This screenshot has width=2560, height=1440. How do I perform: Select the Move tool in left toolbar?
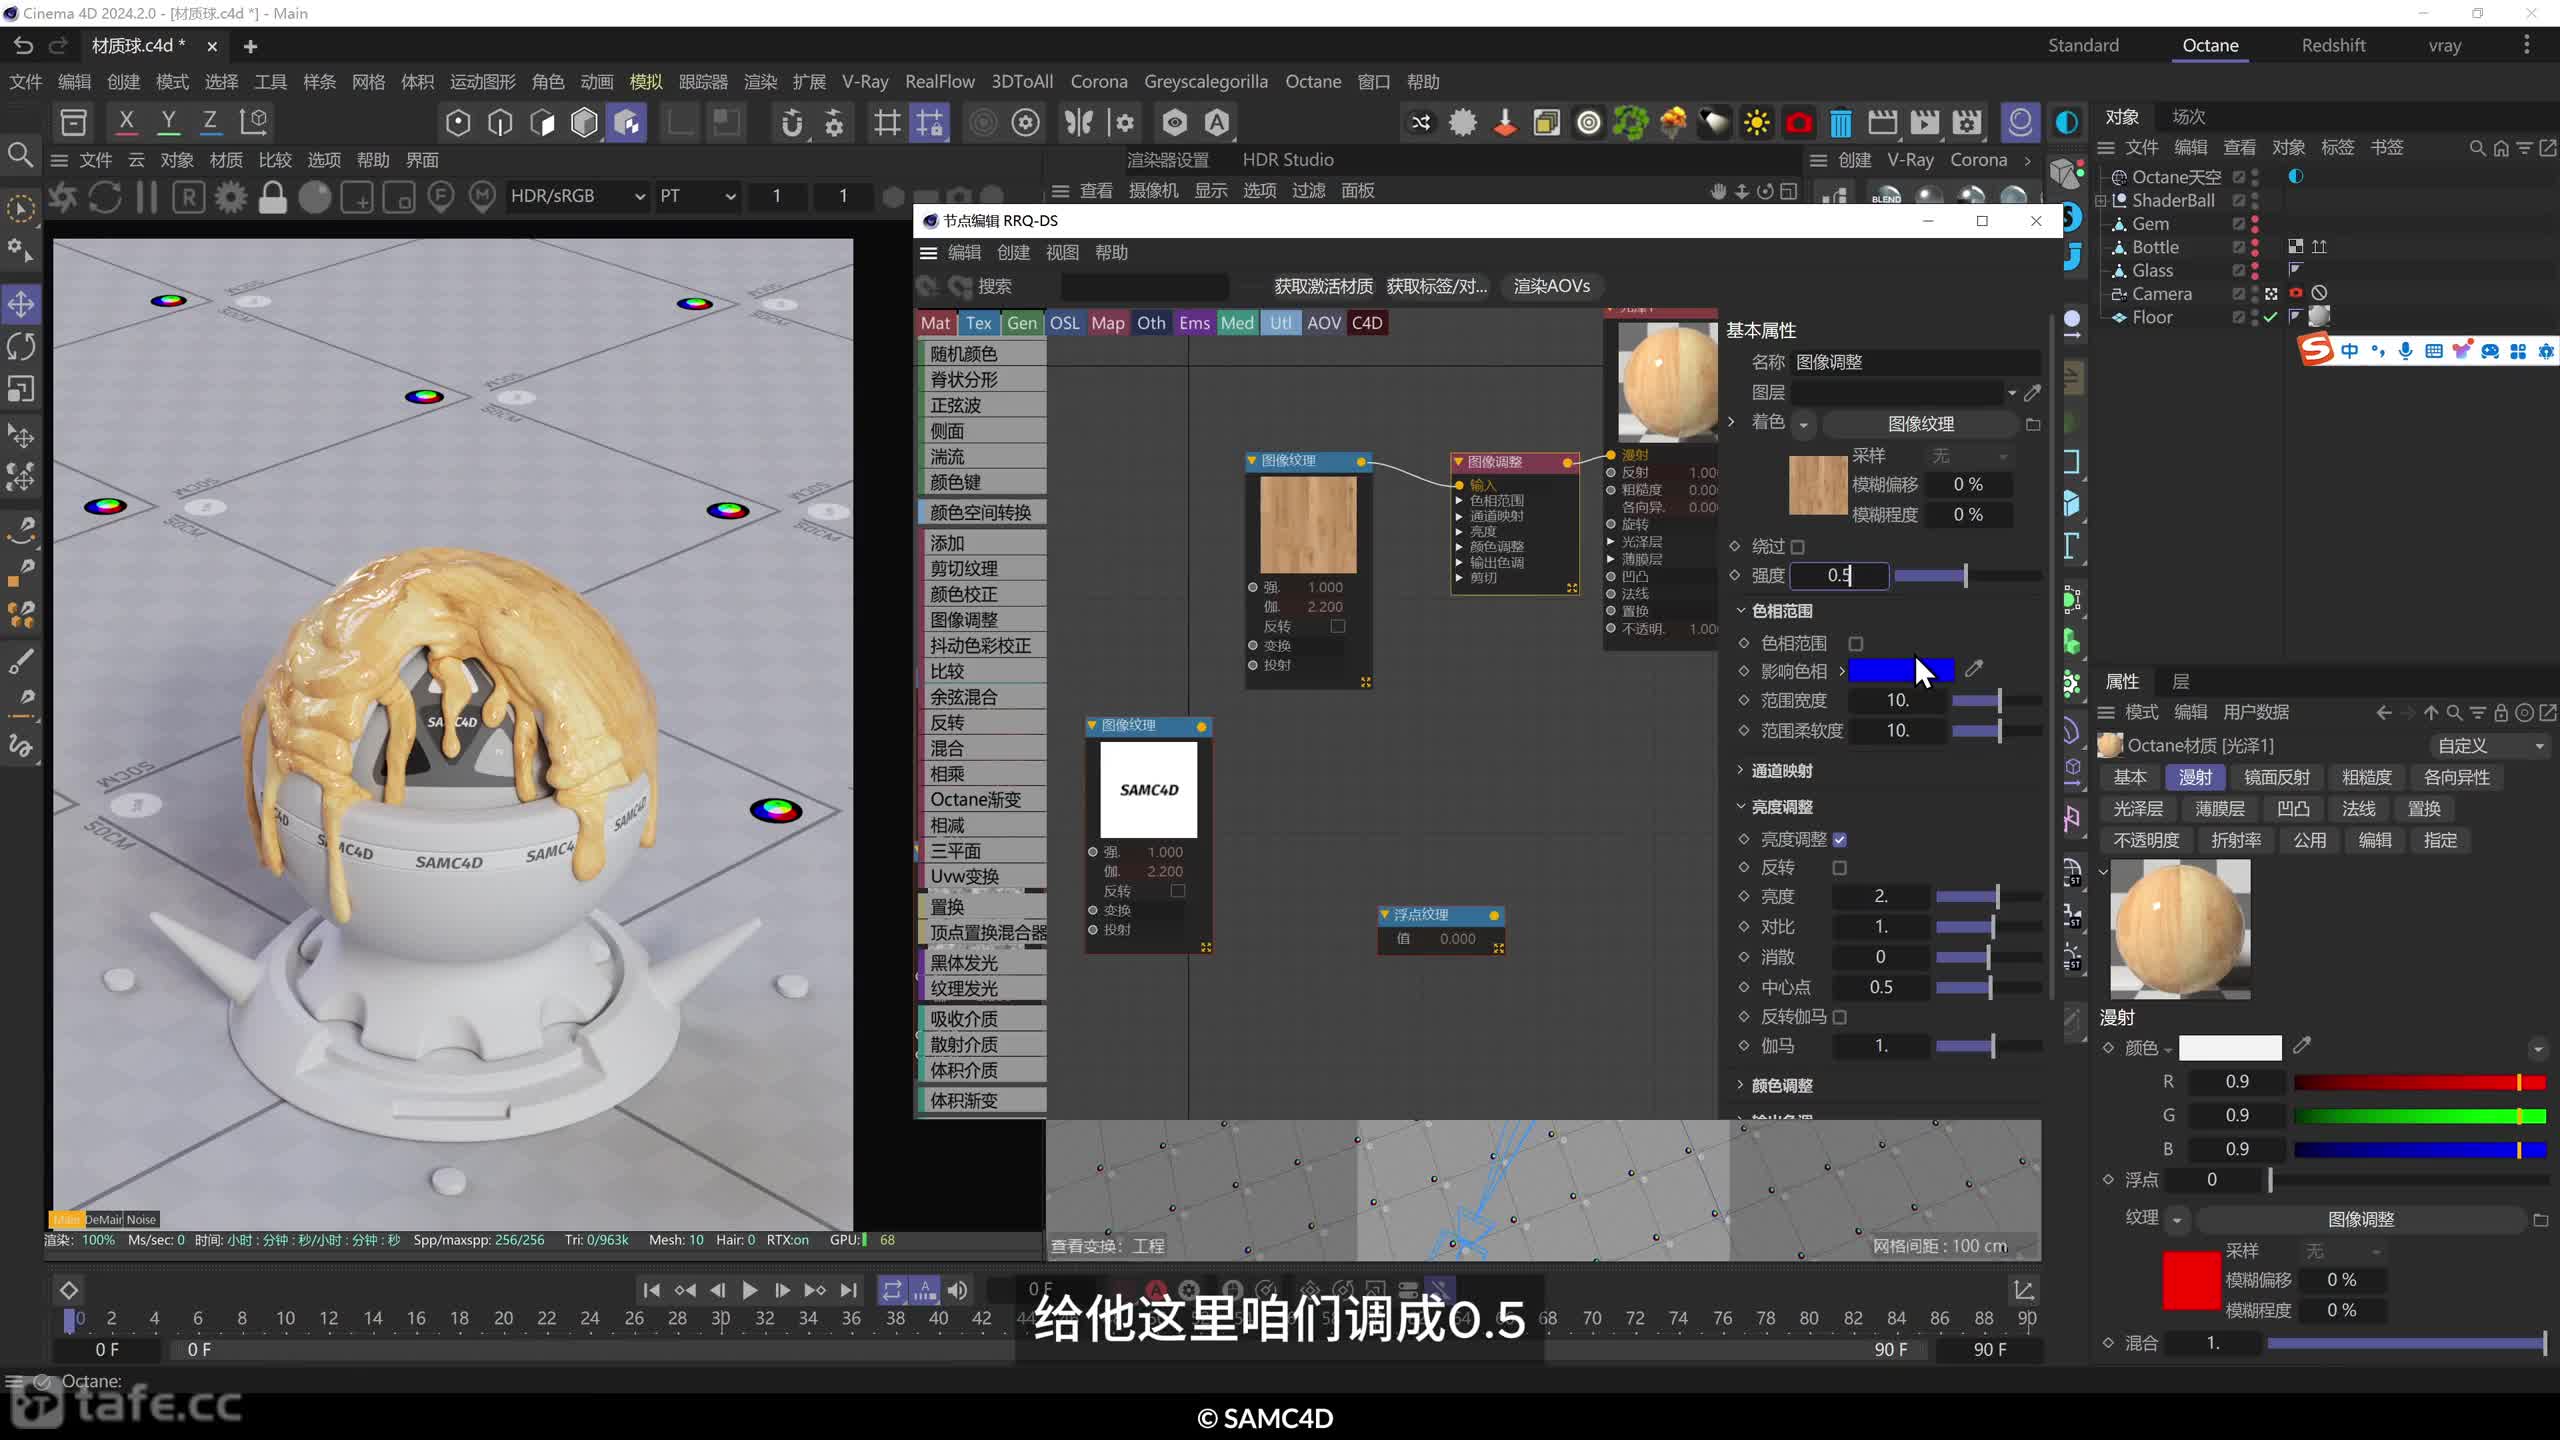[x=21, y=304]
